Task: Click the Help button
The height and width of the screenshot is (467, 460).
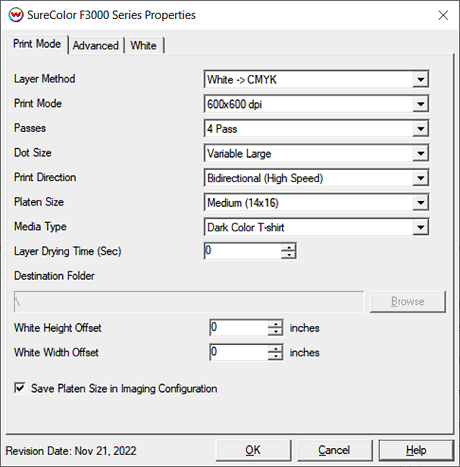Action: pos(416,450)
